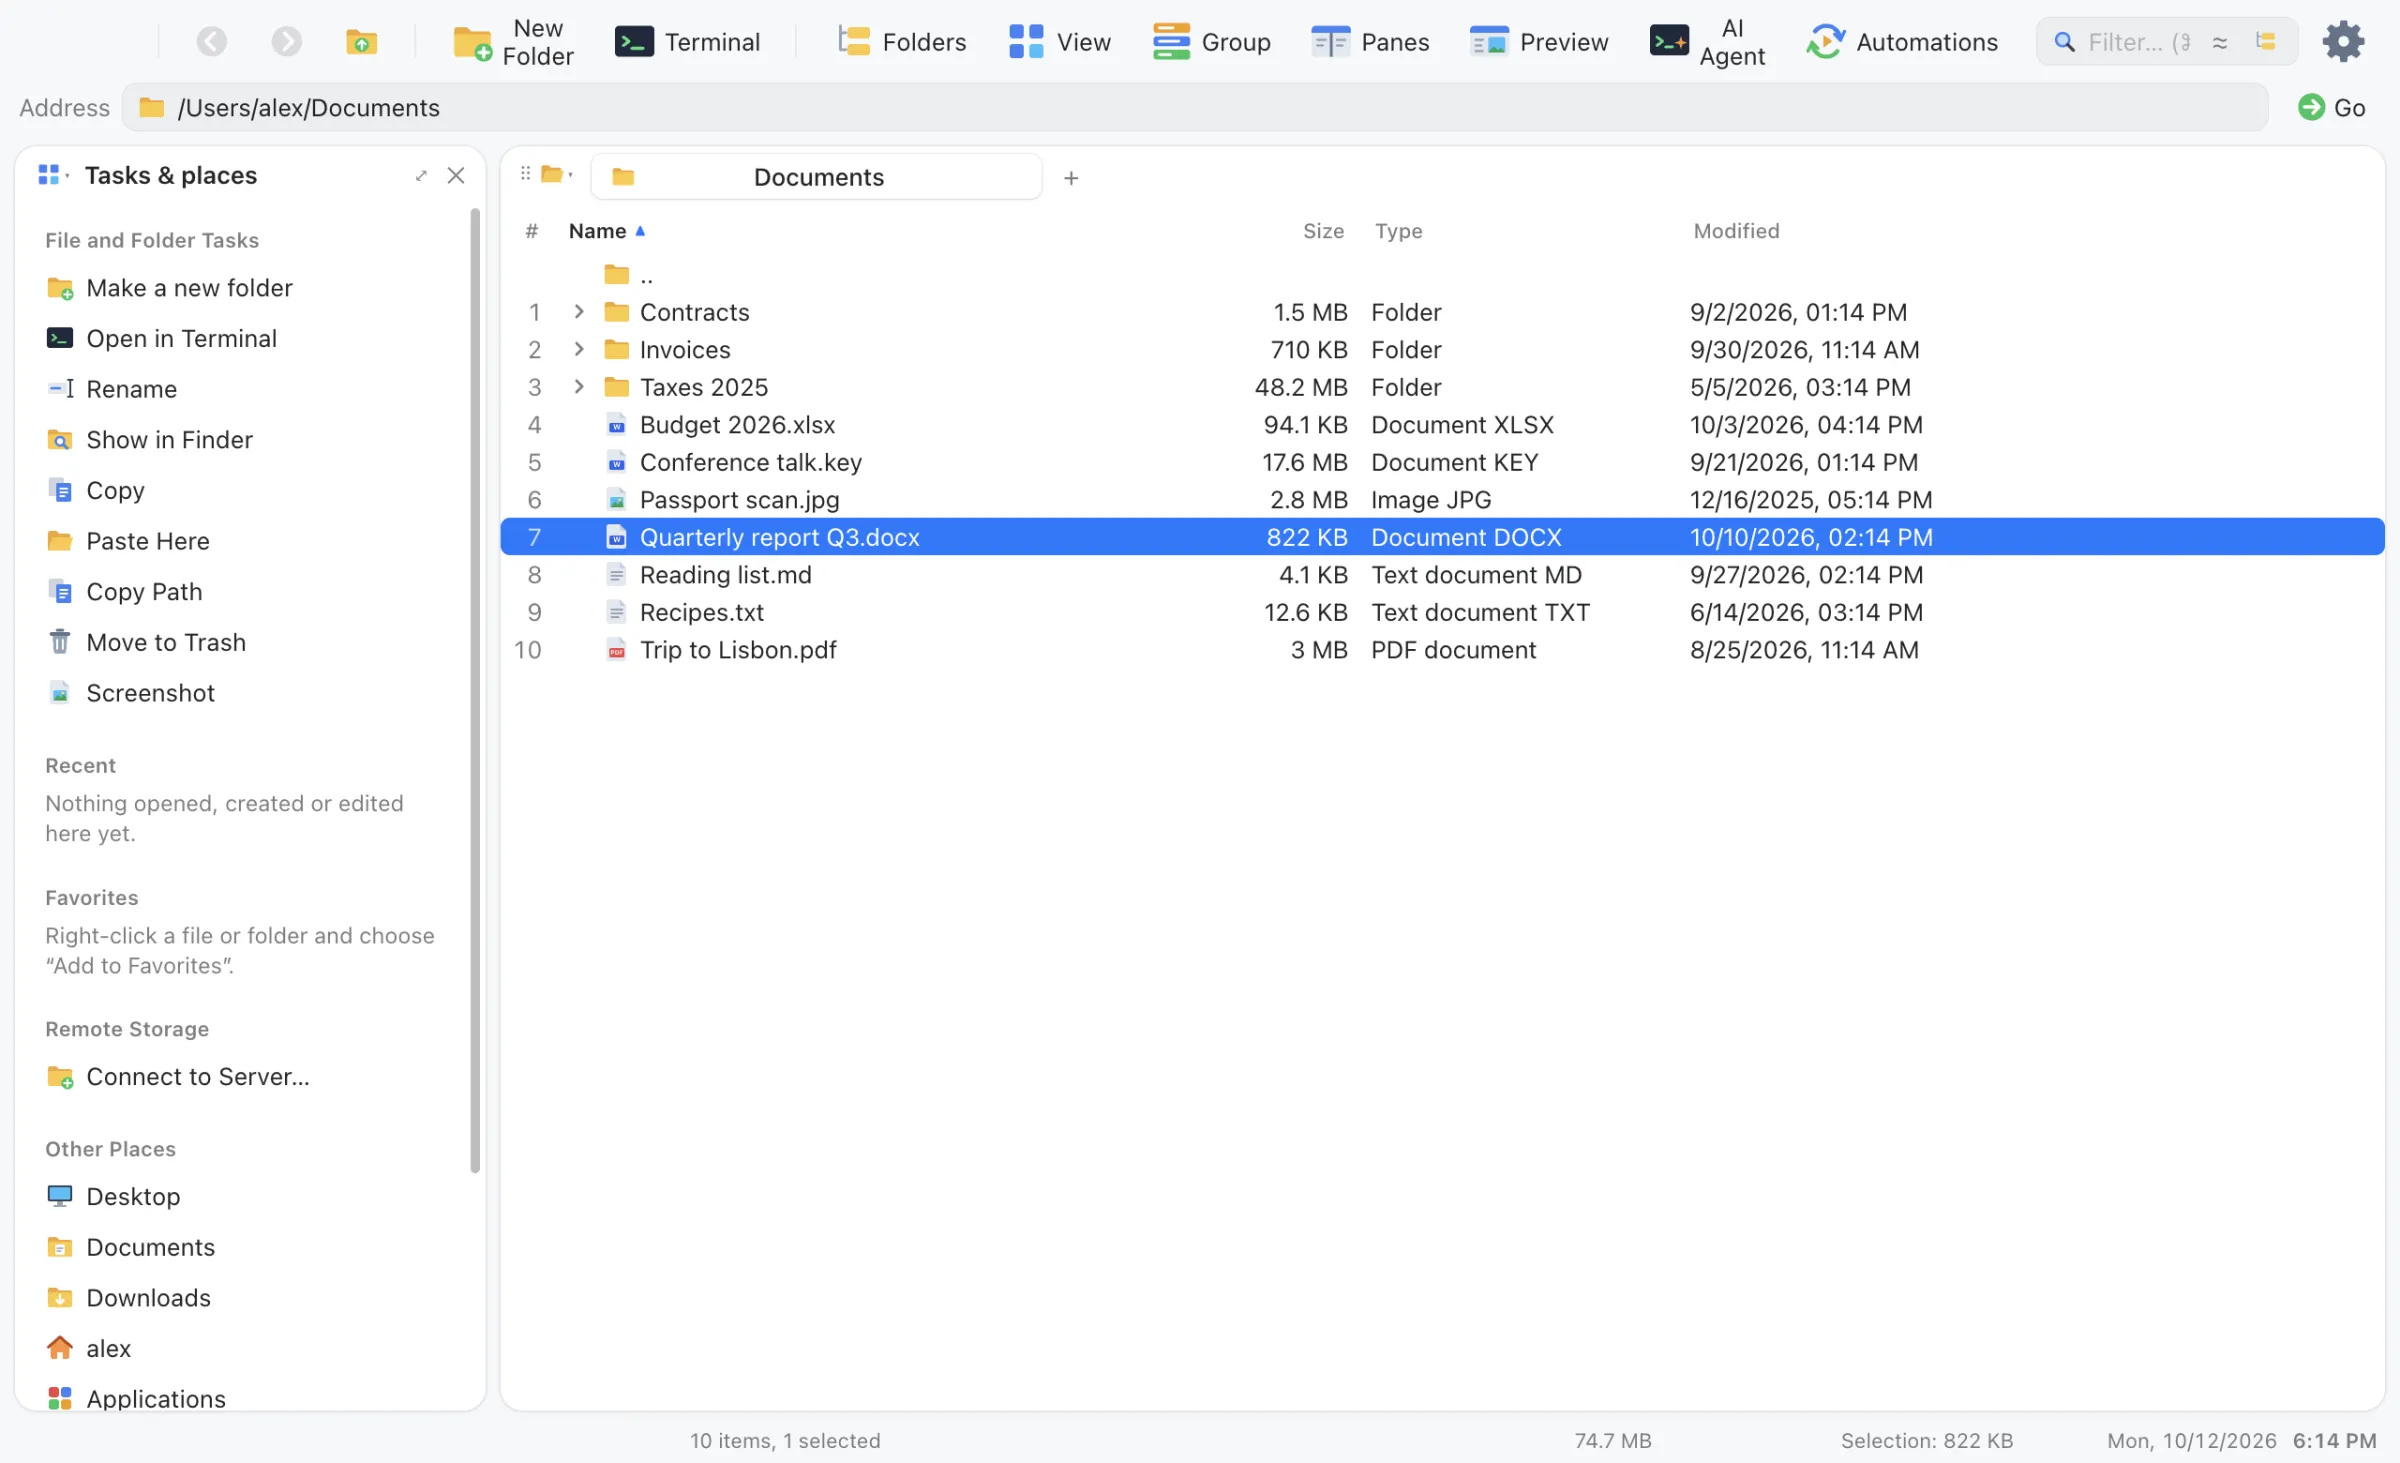Open the Automations tool
Viewport: 2400px width, 1463px height.
1902,42
